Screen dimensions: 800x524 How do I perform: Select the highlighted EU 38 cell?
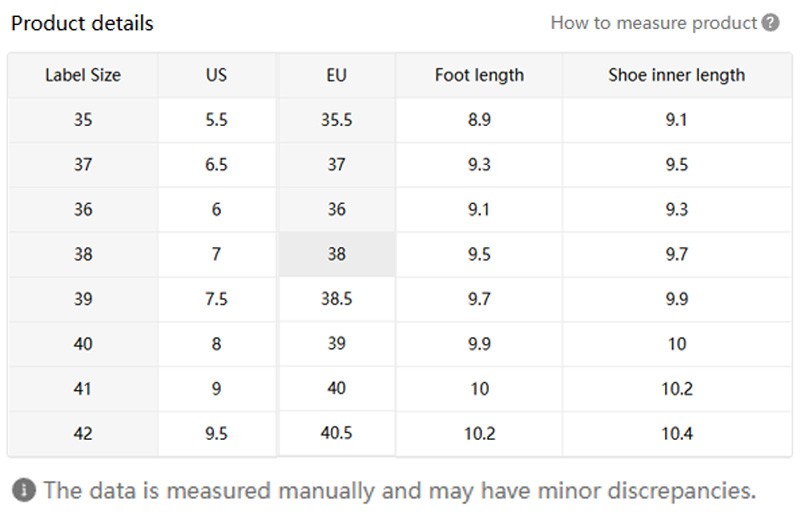pos(336,254)
